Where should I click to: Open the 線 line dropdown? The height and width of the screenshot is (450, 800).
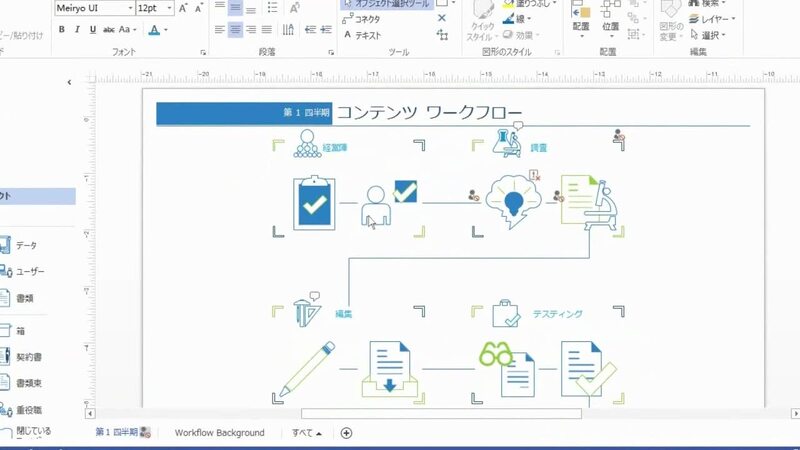coord(517,19)
